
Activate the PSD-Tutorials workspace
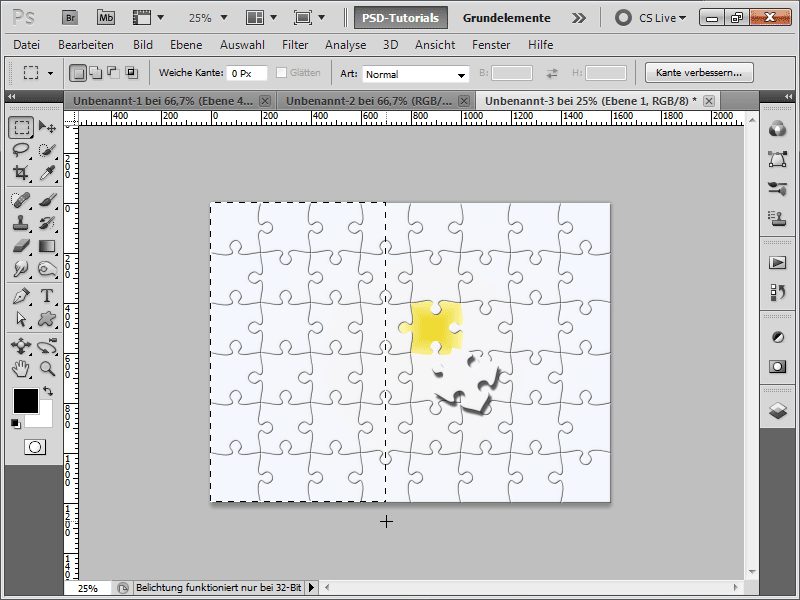(401, 18)
